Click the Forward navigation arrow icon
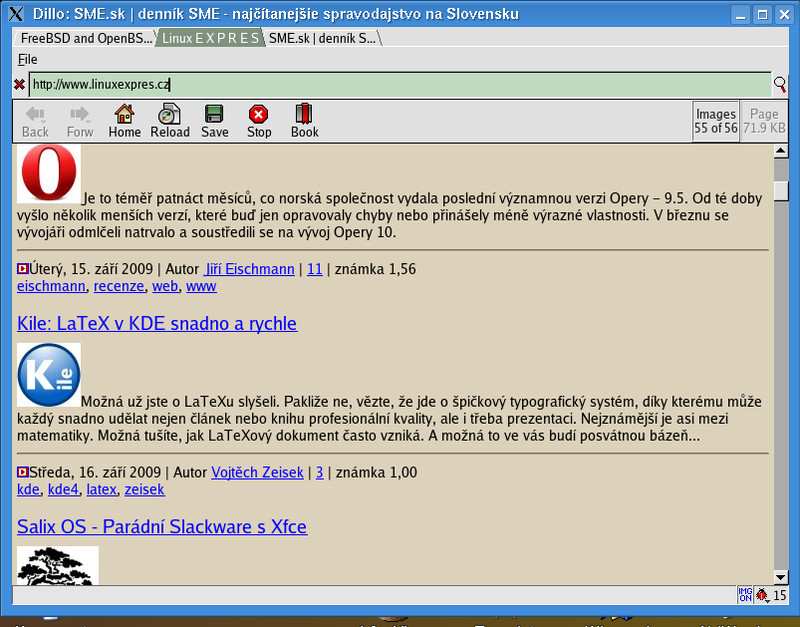The image size is (800, 627). click(x=80, y=114)
